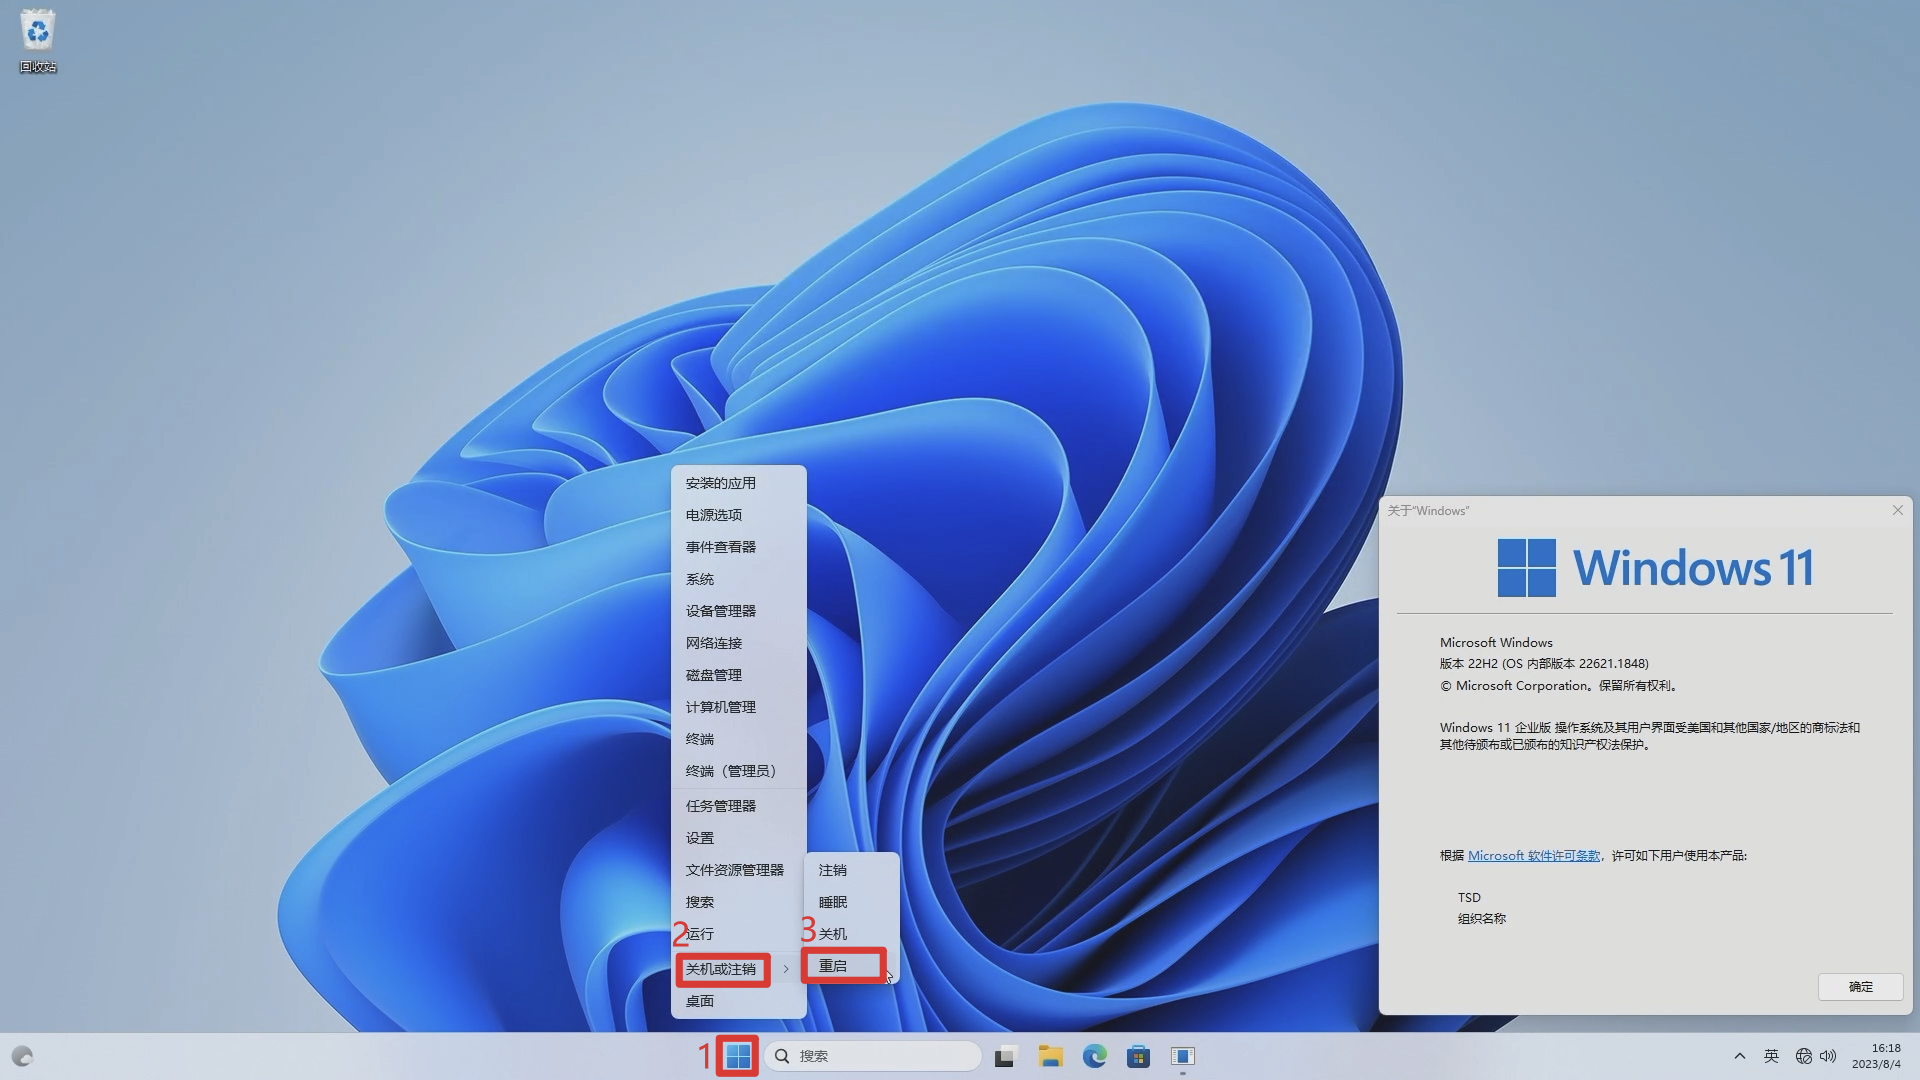
Task: Open 磁盘管理 from the menu
Action: [713, 674]
